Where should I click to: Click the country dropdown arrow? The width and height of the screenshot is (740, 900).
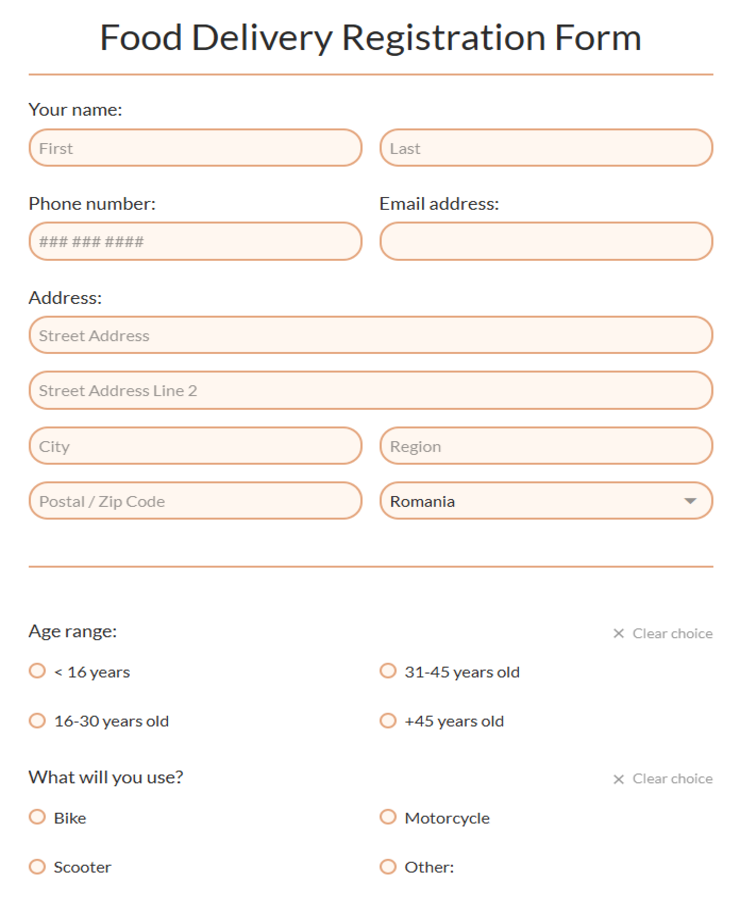pyautogui.click(x=690, y=501)
